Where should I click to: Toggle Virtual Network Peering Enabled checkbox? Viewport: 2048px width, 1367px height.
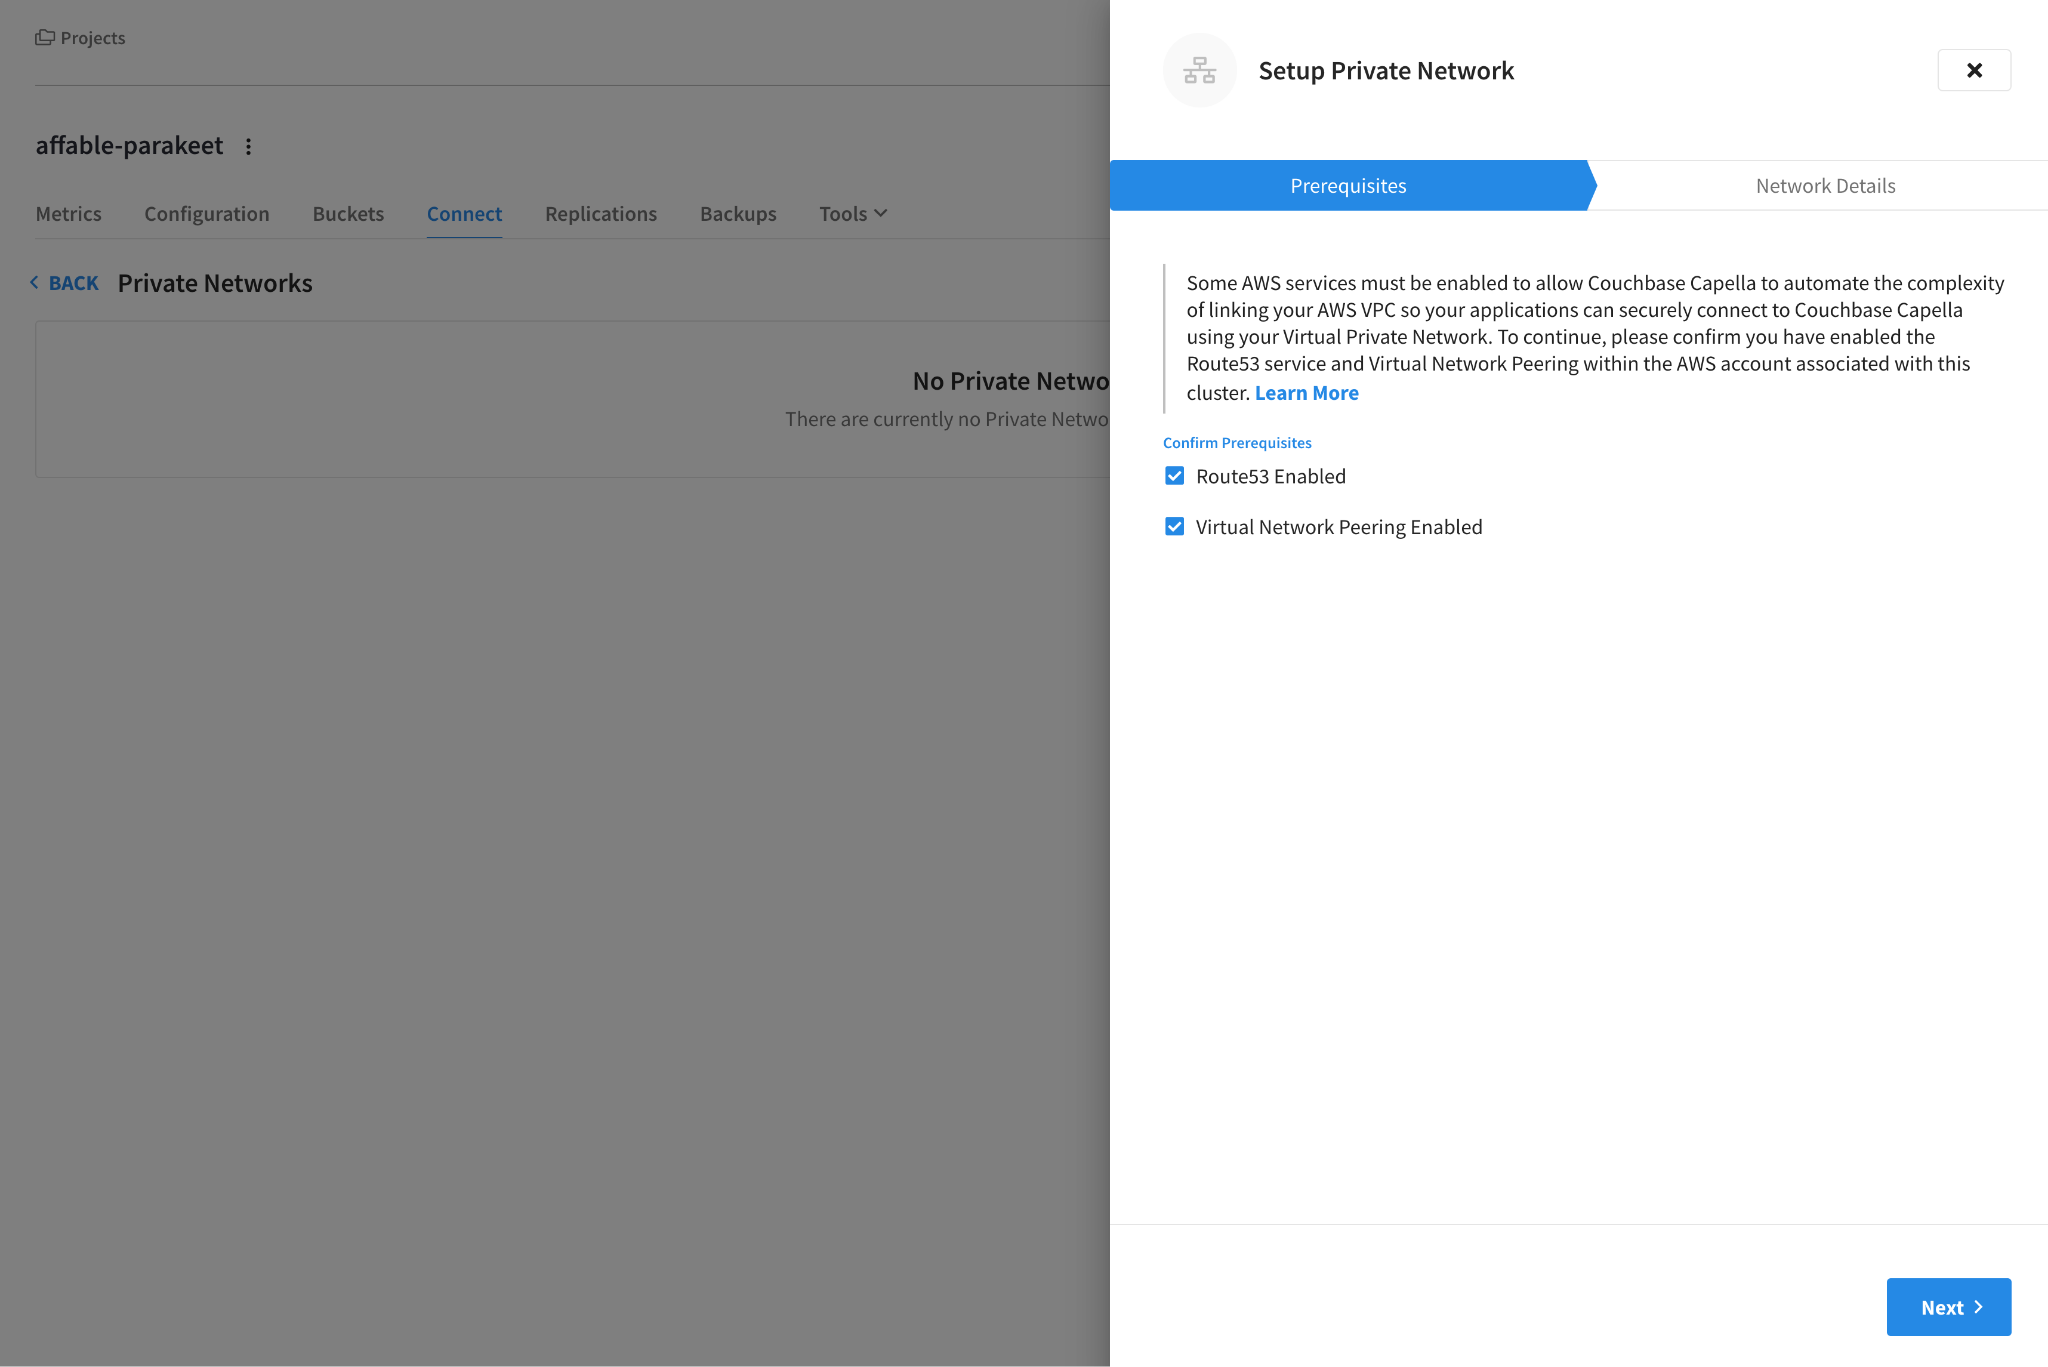tap(1174, 527)
